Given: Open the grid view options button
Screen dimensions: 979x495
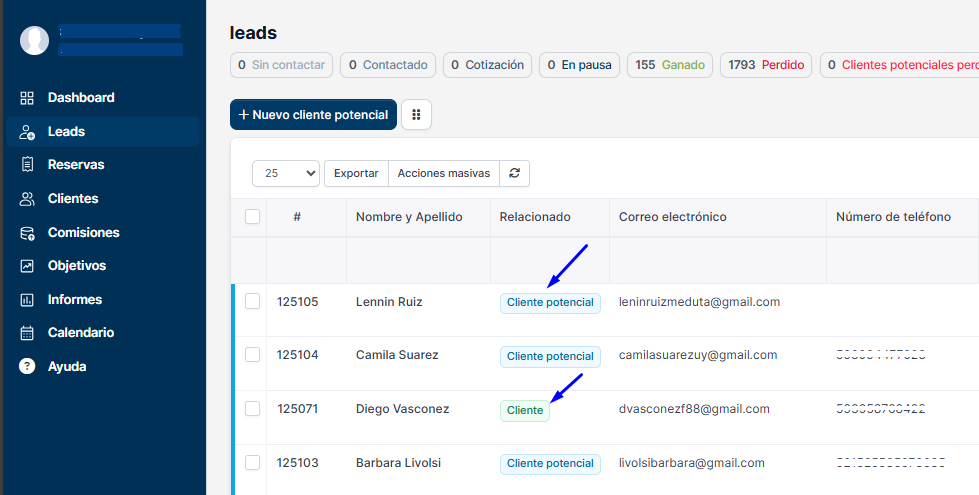Looking at the screenshot, I should (416, 115).
